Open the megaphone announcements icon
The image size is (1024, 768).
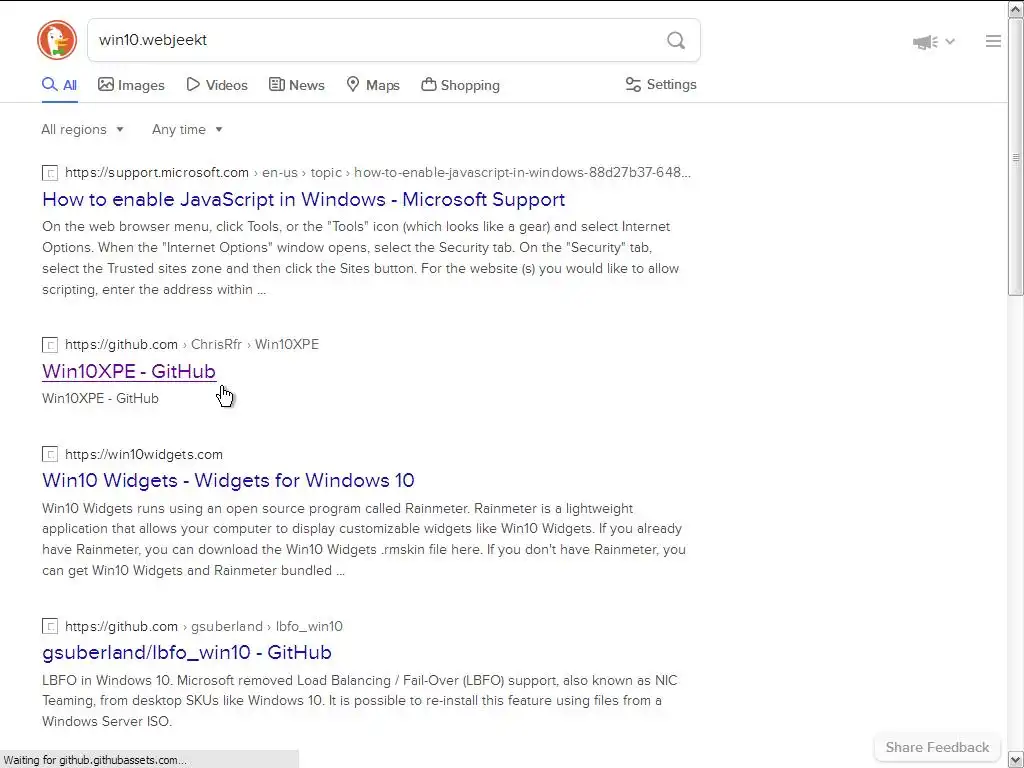point(925,42)
